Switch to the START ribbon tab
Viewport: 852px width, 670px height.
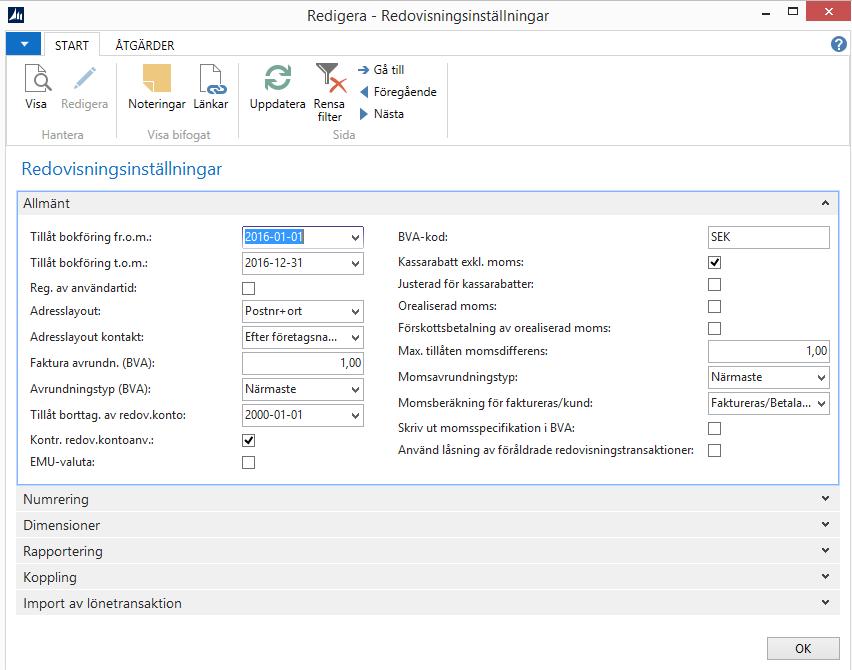point(72,45)
